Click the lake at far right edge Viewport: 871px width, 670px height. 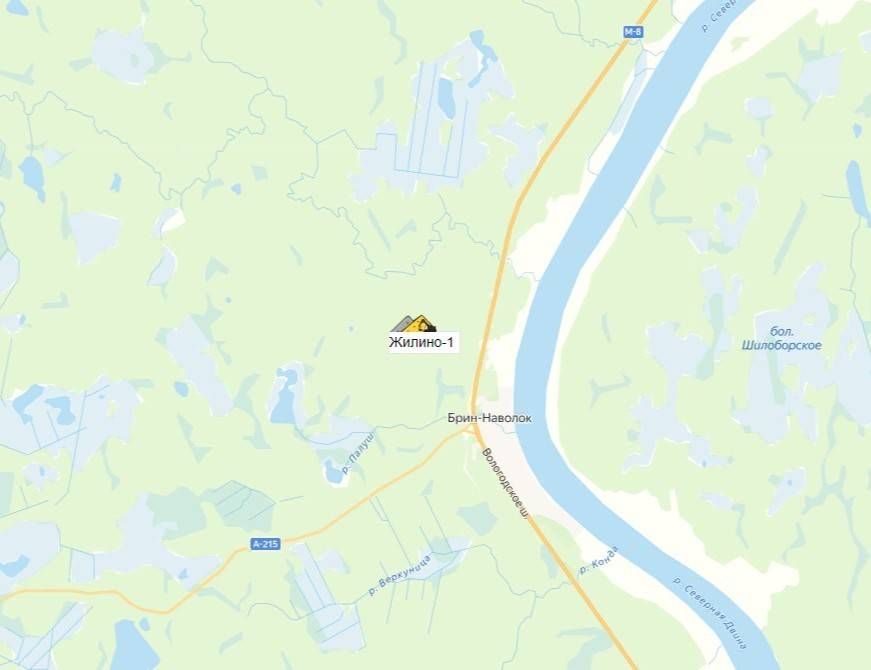[x=858, y=191]
